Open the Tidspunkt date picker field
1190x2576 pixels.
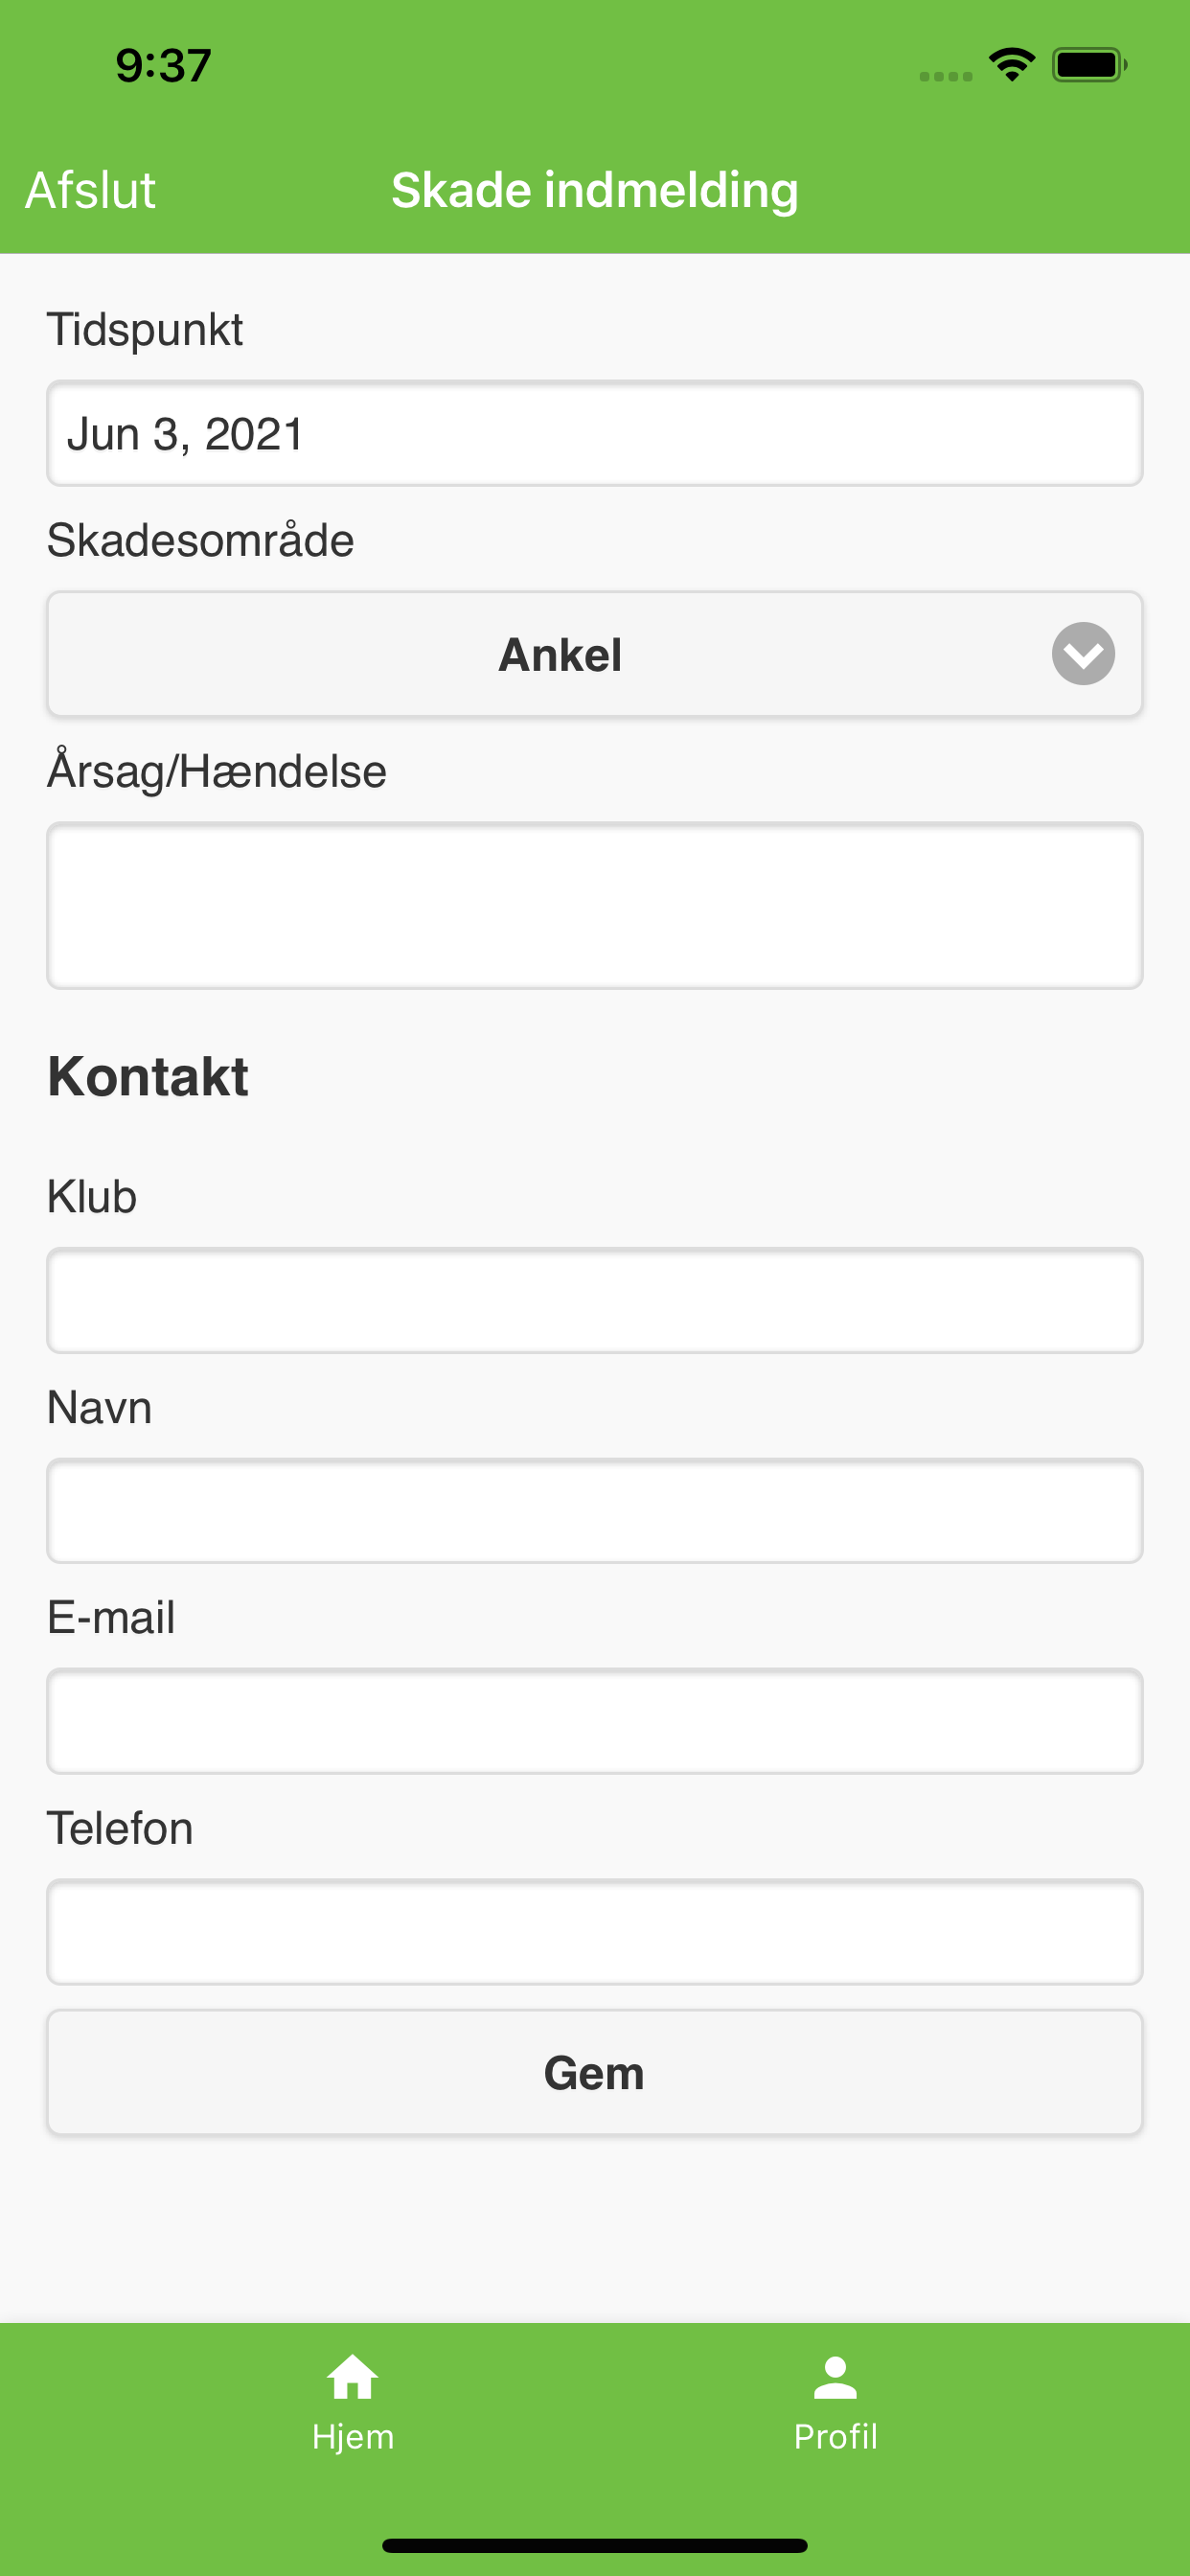point(595,433)
